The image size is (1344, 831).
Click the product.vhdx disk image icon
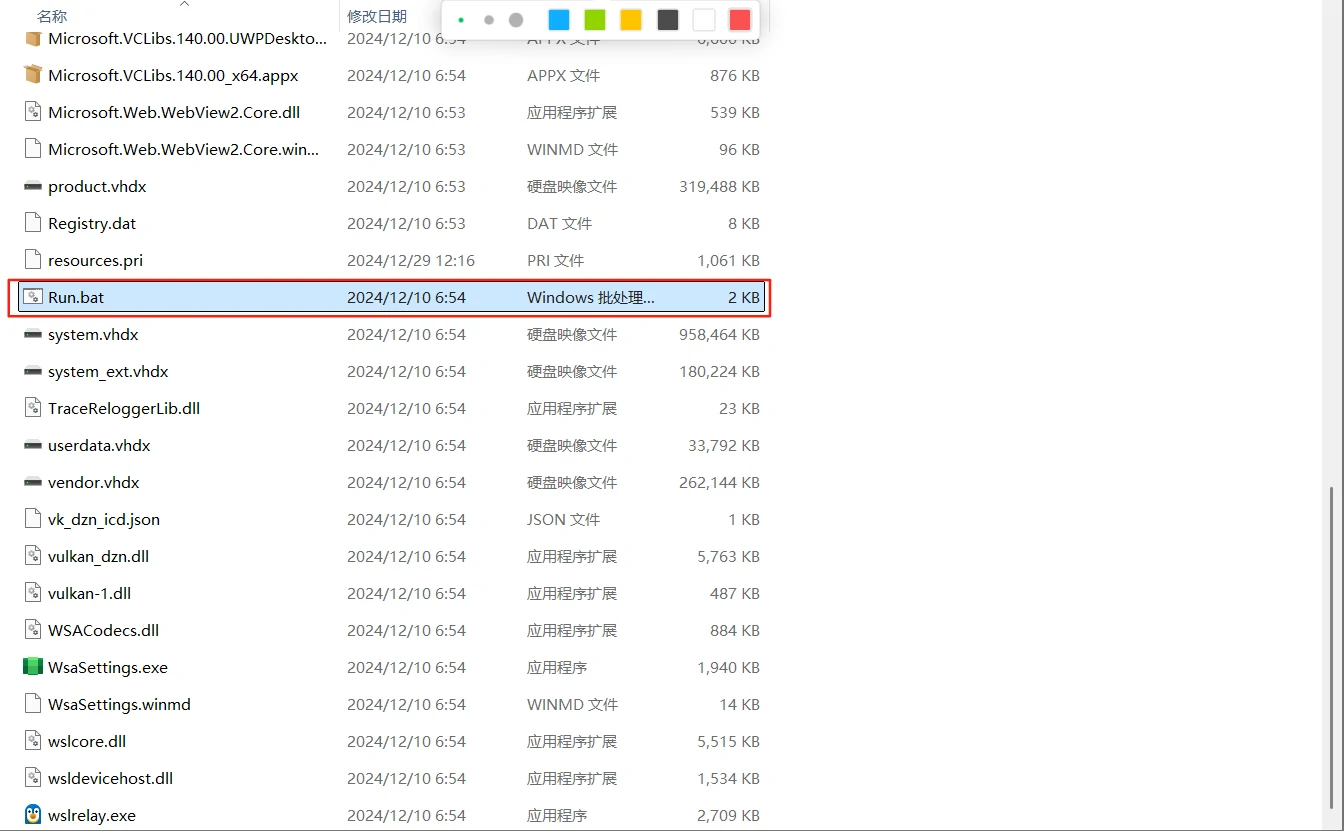(x=33, y=186)
